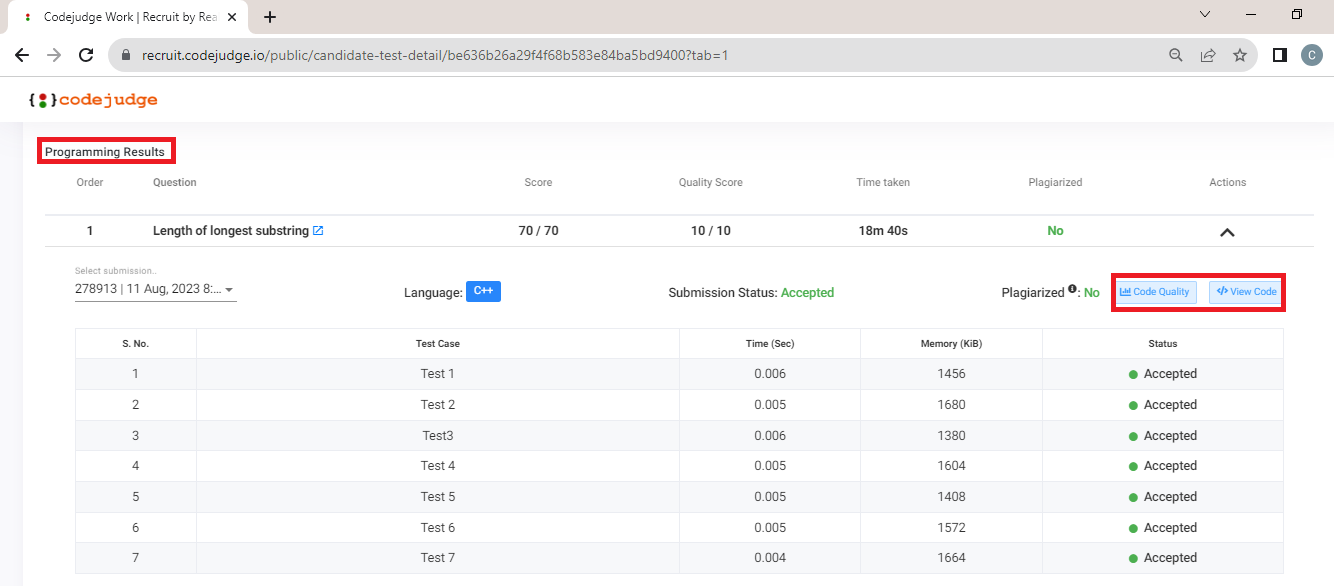The height and width of the screenshot is (586, 1334).
Task: Open a new browser tab with plus icon
Action: click(x=270, y=17)
